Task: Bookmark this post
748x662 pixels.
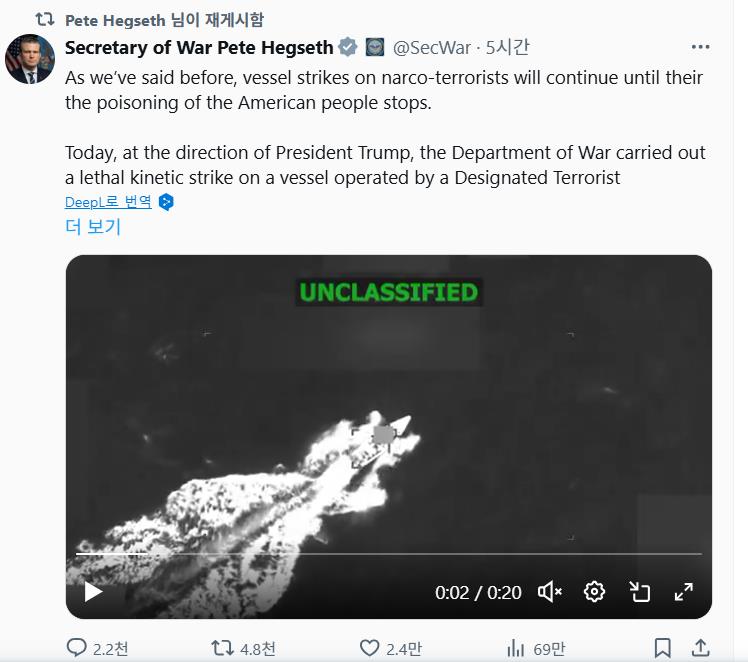Action: 662,648
